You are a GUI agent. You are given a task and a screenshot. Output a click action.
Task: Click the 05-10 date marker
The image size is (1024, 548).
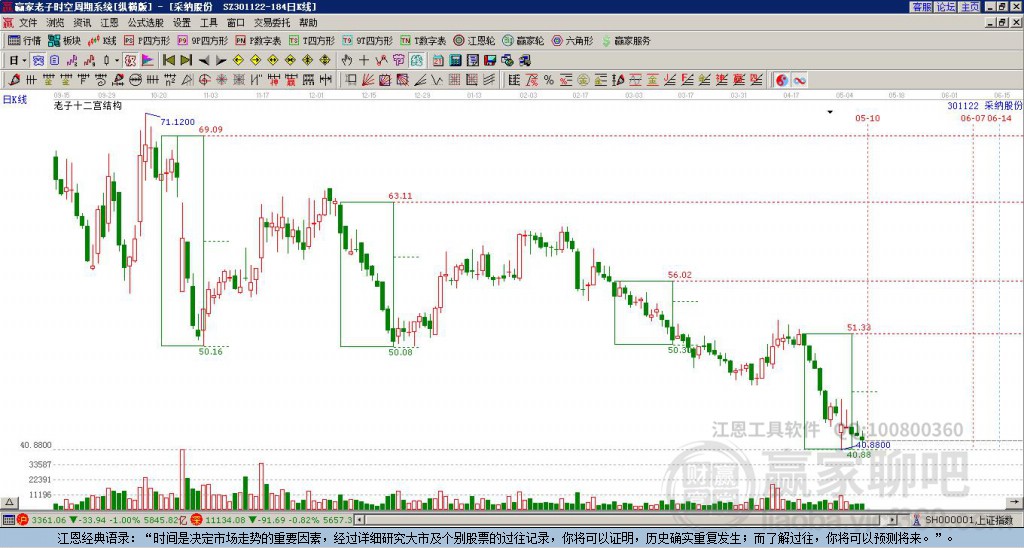867,118
